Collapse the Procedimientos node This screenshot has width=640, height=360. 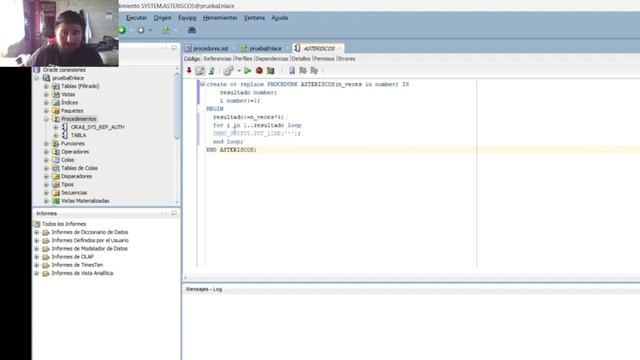pos(46,119)
